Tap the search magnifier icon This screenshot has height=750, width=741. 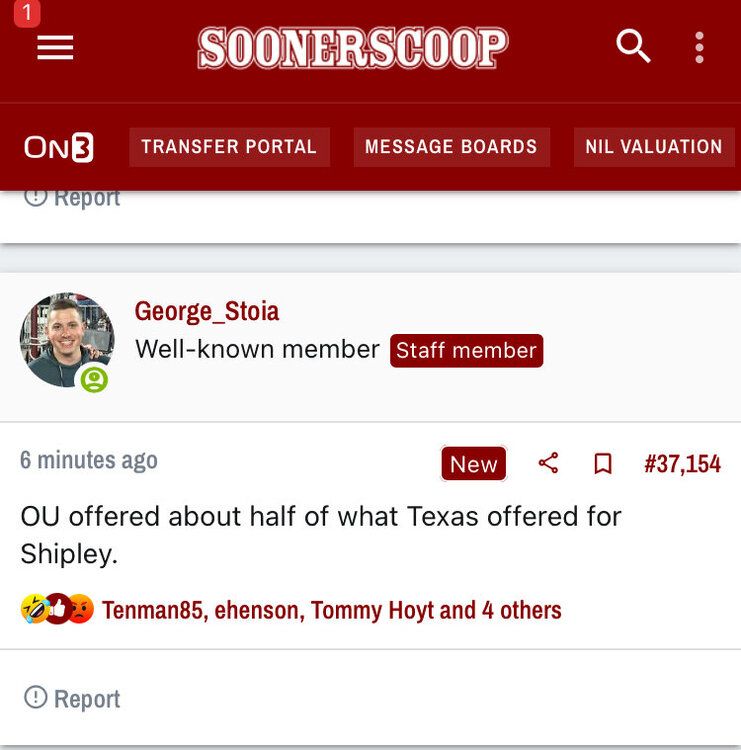[633, 46]
